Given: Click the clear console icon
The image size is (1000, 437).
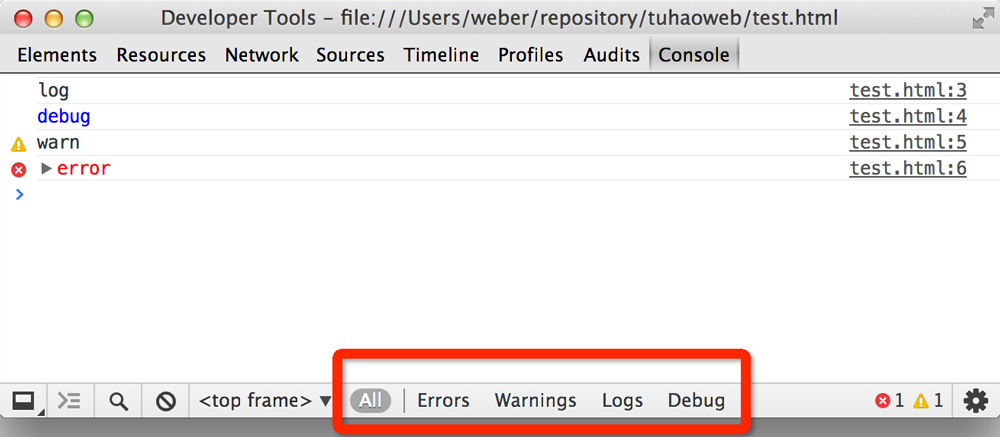Looking at the screenshot, I should [166, 401].
